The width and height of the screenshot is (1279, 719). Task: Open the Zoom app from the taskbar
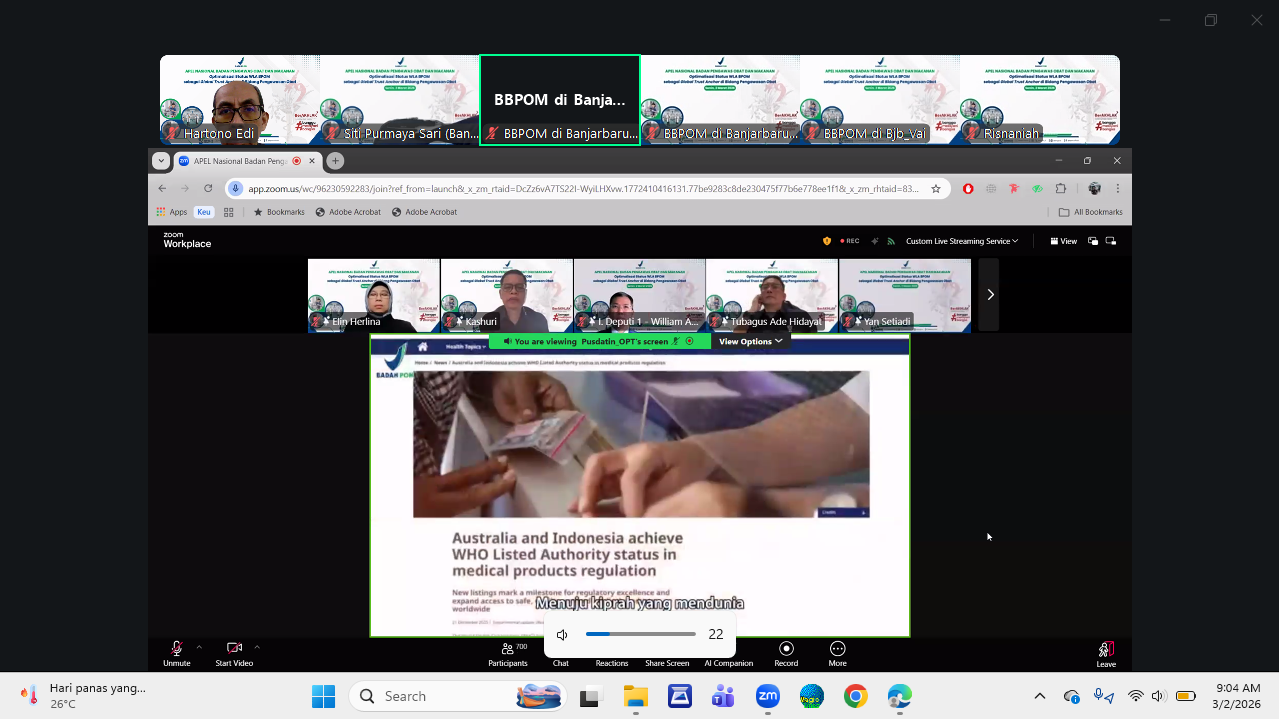click(768, 696)
